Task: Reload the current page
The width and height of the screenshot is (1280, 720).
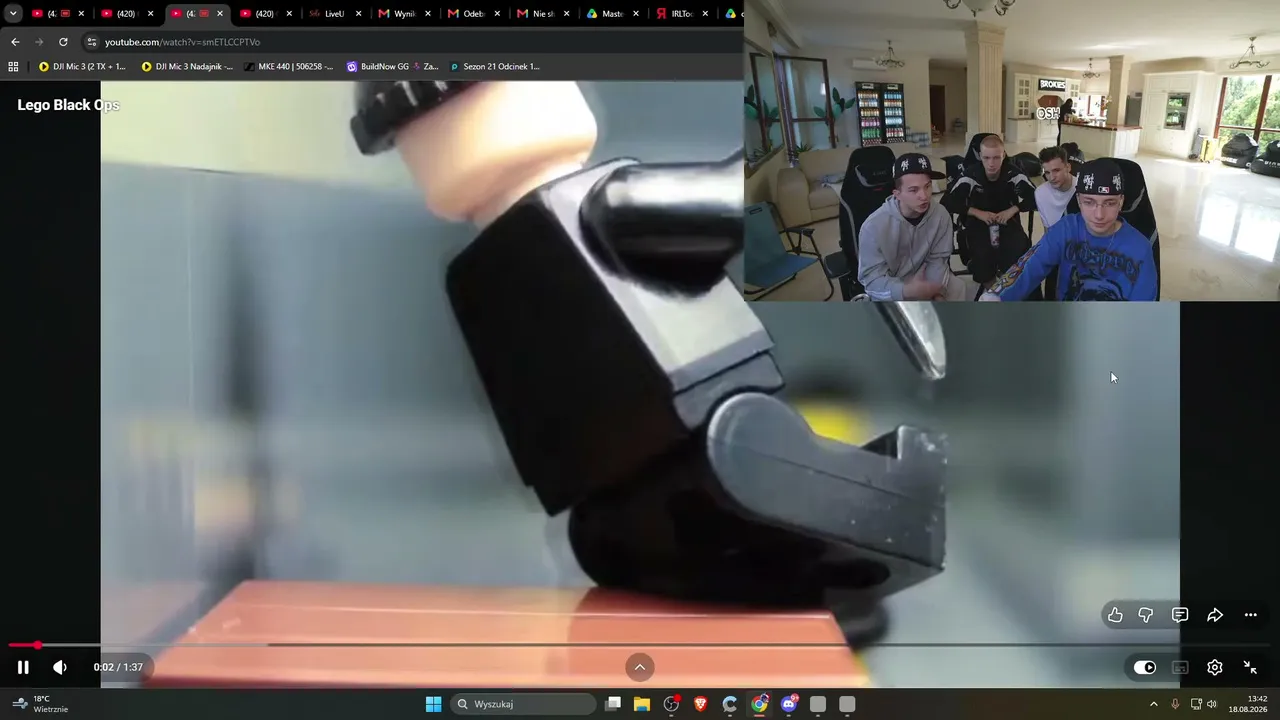Action: tap(63, 42)
